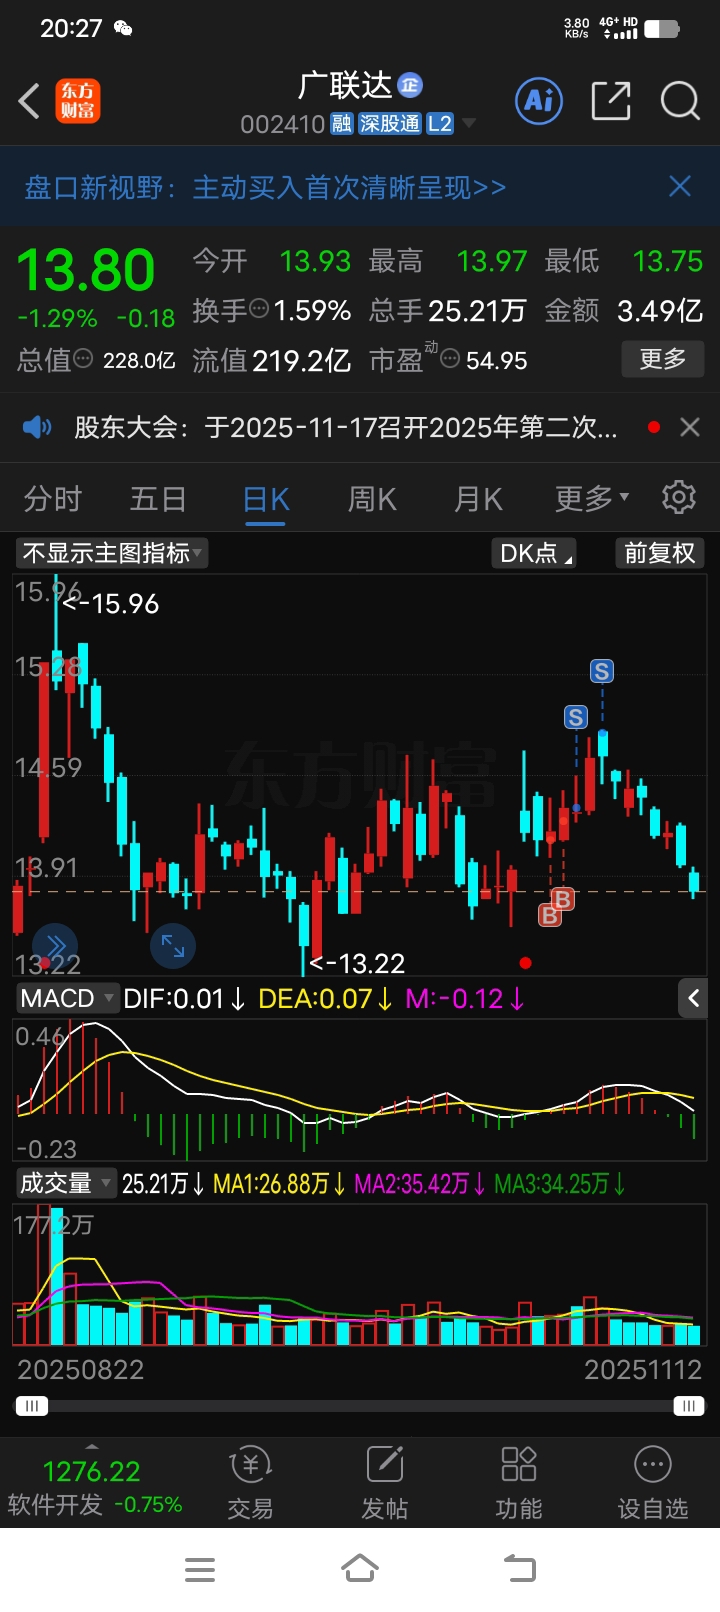Expand the 更多 chart period dropdown
Viewport: 720px width, 1612px height.
tap(592, 498)
